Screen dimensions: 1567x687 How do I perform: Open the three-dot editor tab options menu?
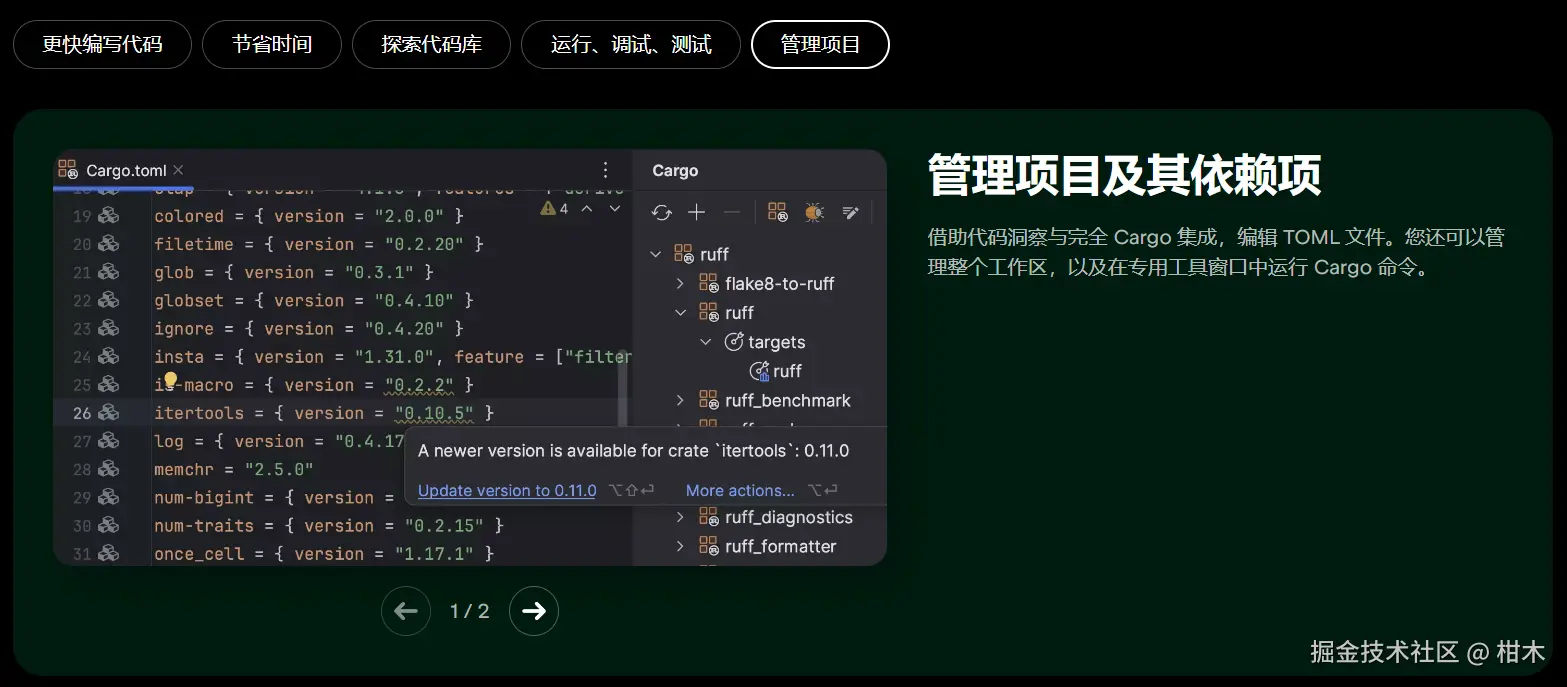tap(605, 170)
